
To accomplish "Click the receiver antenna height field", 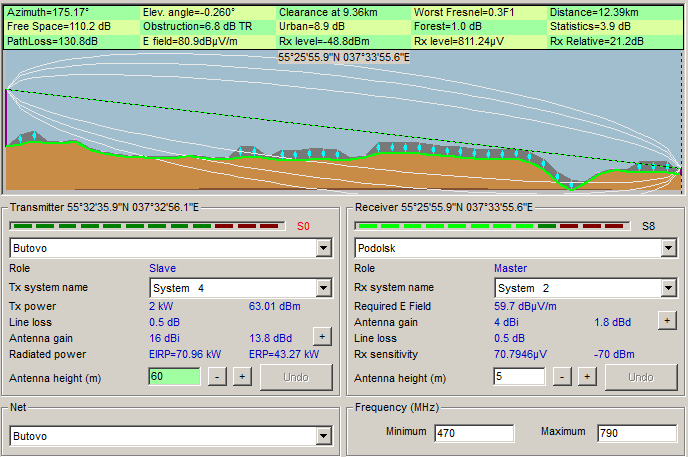I will (x=519, y=377).
